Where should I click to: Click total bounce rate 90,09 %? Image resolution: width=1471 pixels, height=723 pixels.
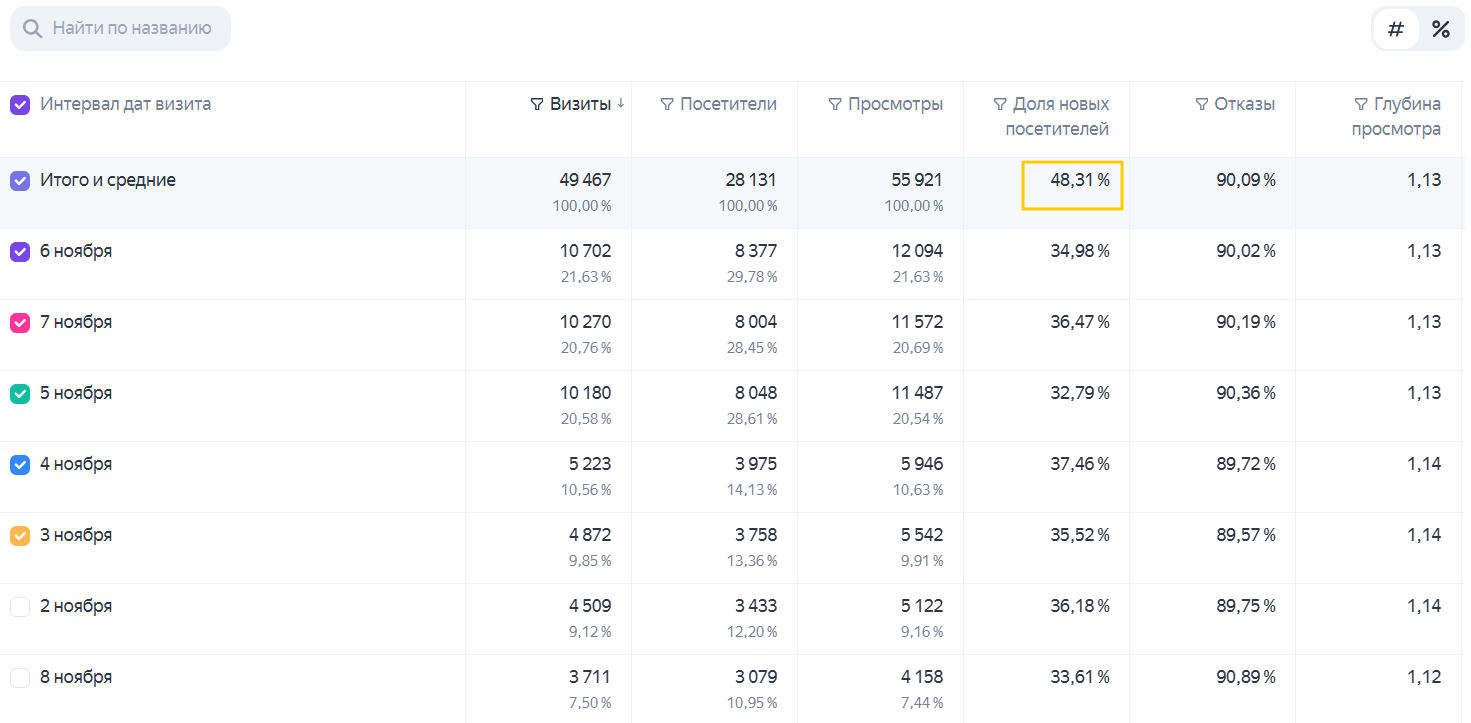1246,180
